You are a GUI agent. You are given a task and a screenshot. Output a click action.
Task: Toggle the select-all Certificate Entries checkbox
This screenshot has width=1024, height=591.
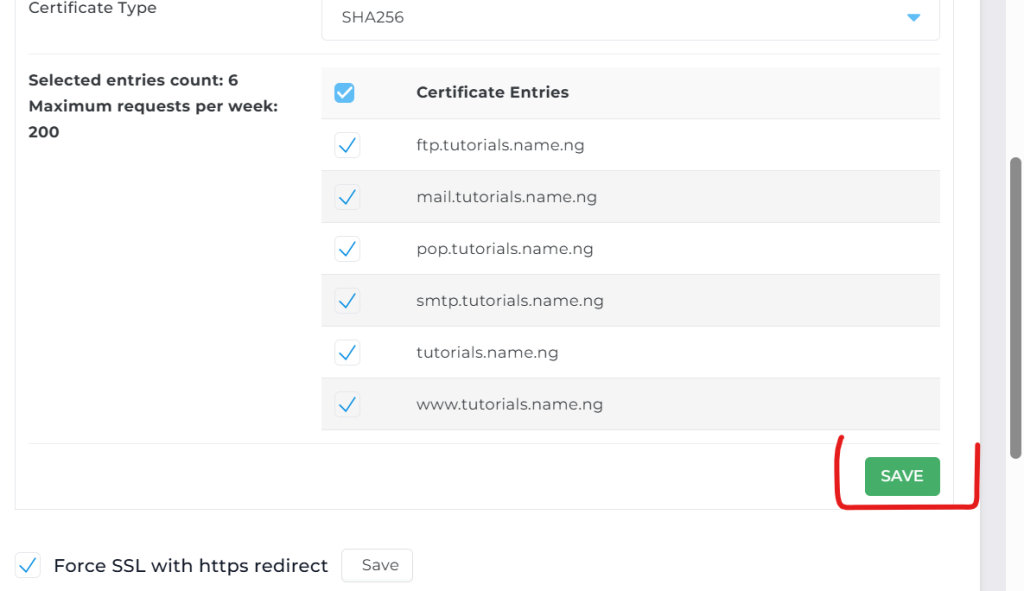tap(345, 93)
